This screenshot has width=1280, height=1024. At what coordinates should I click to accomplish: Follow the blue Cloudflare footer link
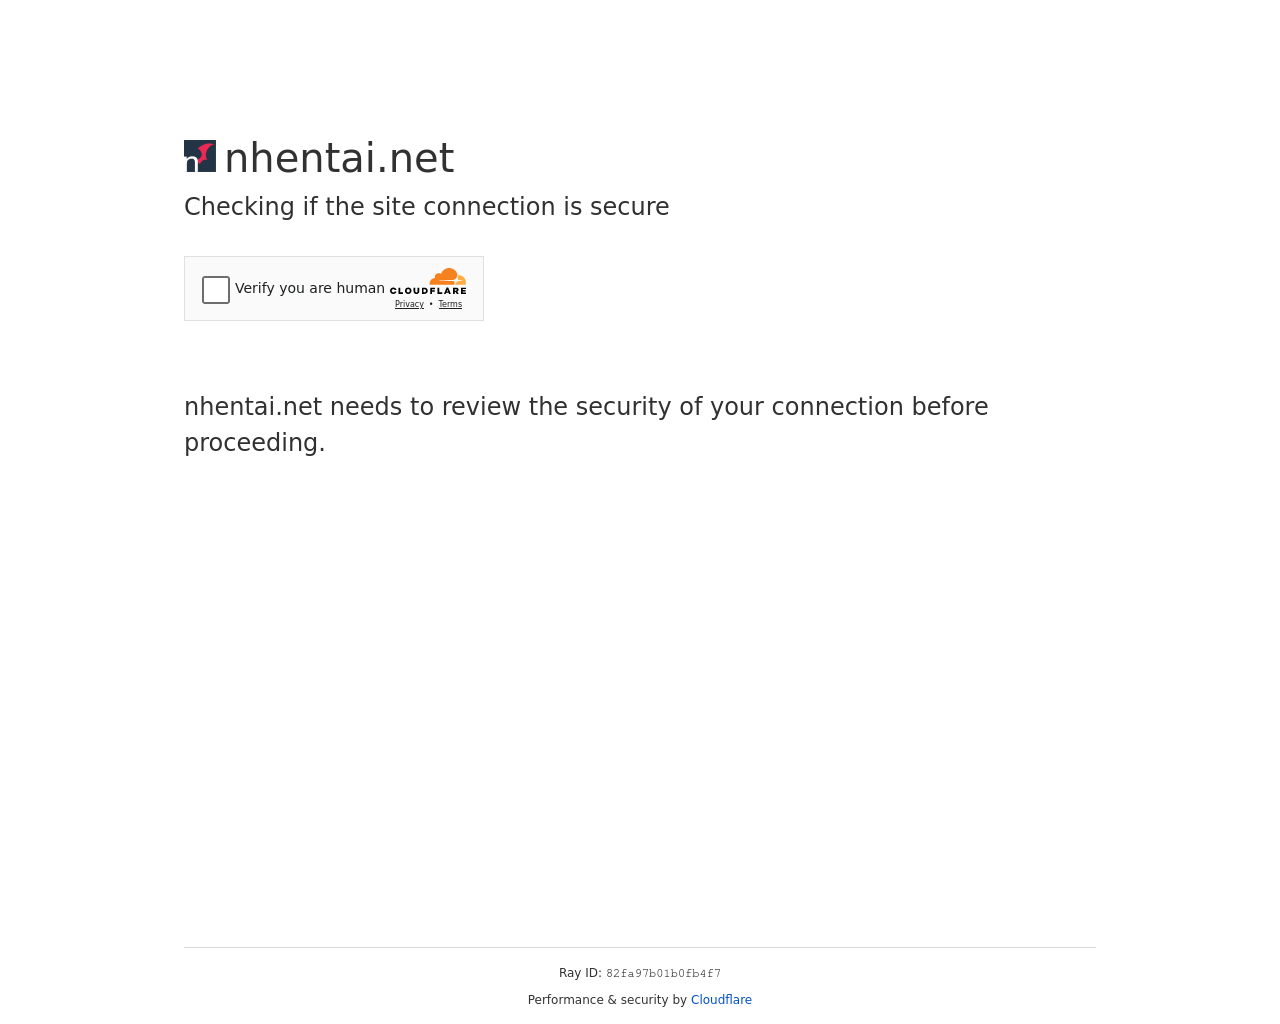pyautogui.click(x=721, y=1000)
